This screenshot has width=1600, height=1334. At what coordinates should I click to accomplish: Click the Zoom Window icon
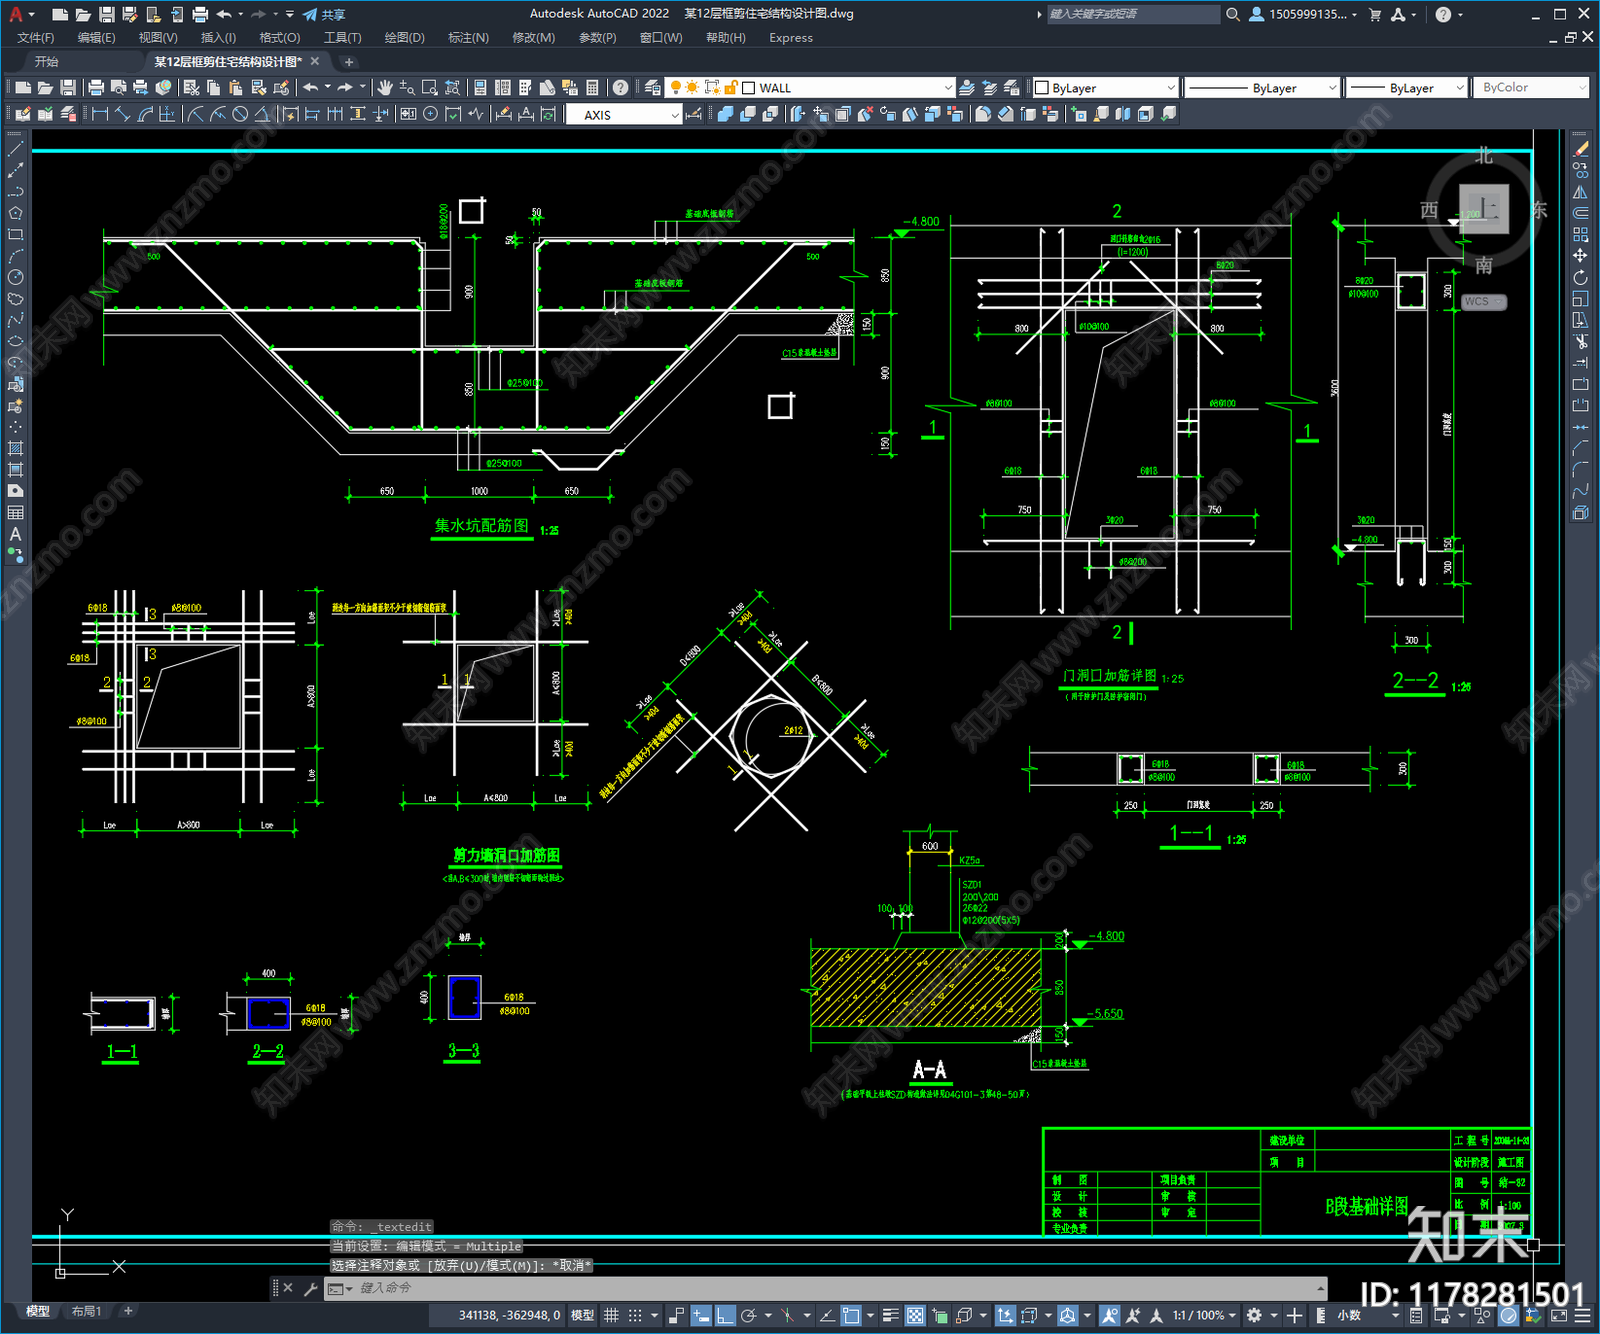coord(430,88)
